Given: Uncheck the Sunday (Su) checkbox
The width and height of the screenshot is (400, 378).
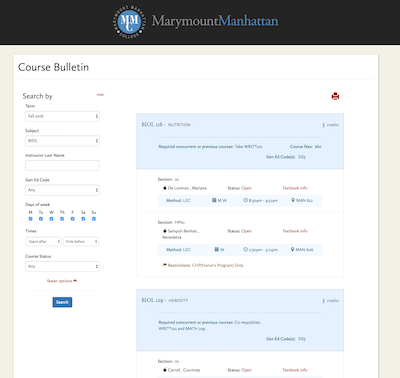Looking at the screenshot, I should tap(94, 219).
